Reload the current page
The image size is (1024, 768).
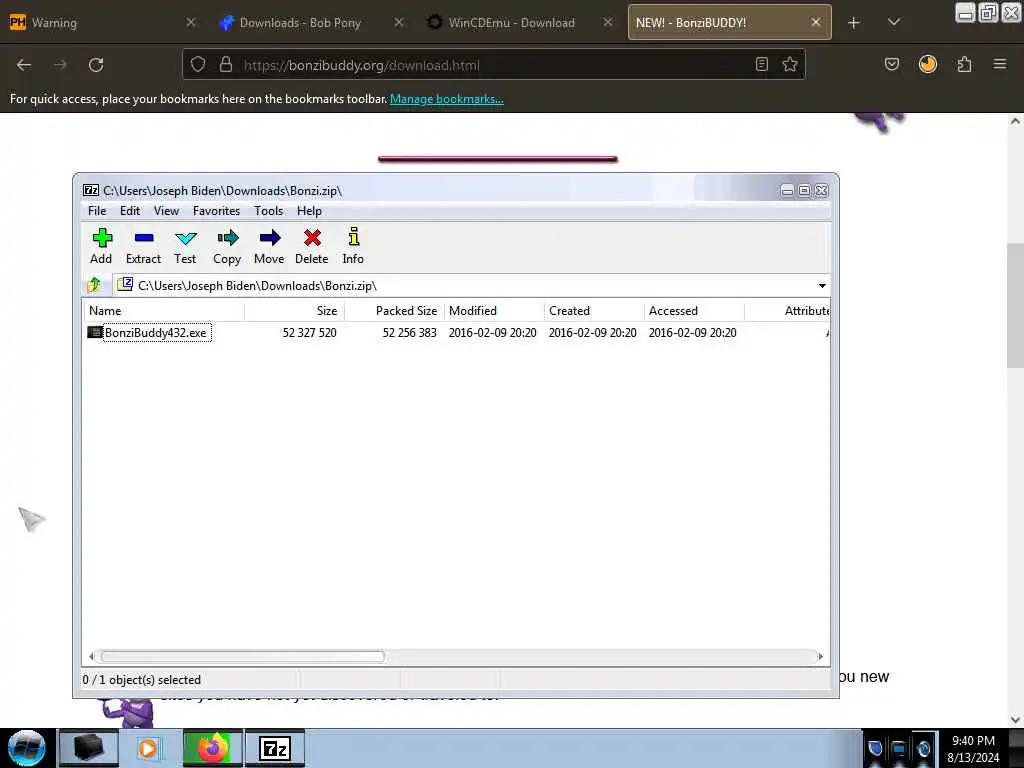click(96, 65)
